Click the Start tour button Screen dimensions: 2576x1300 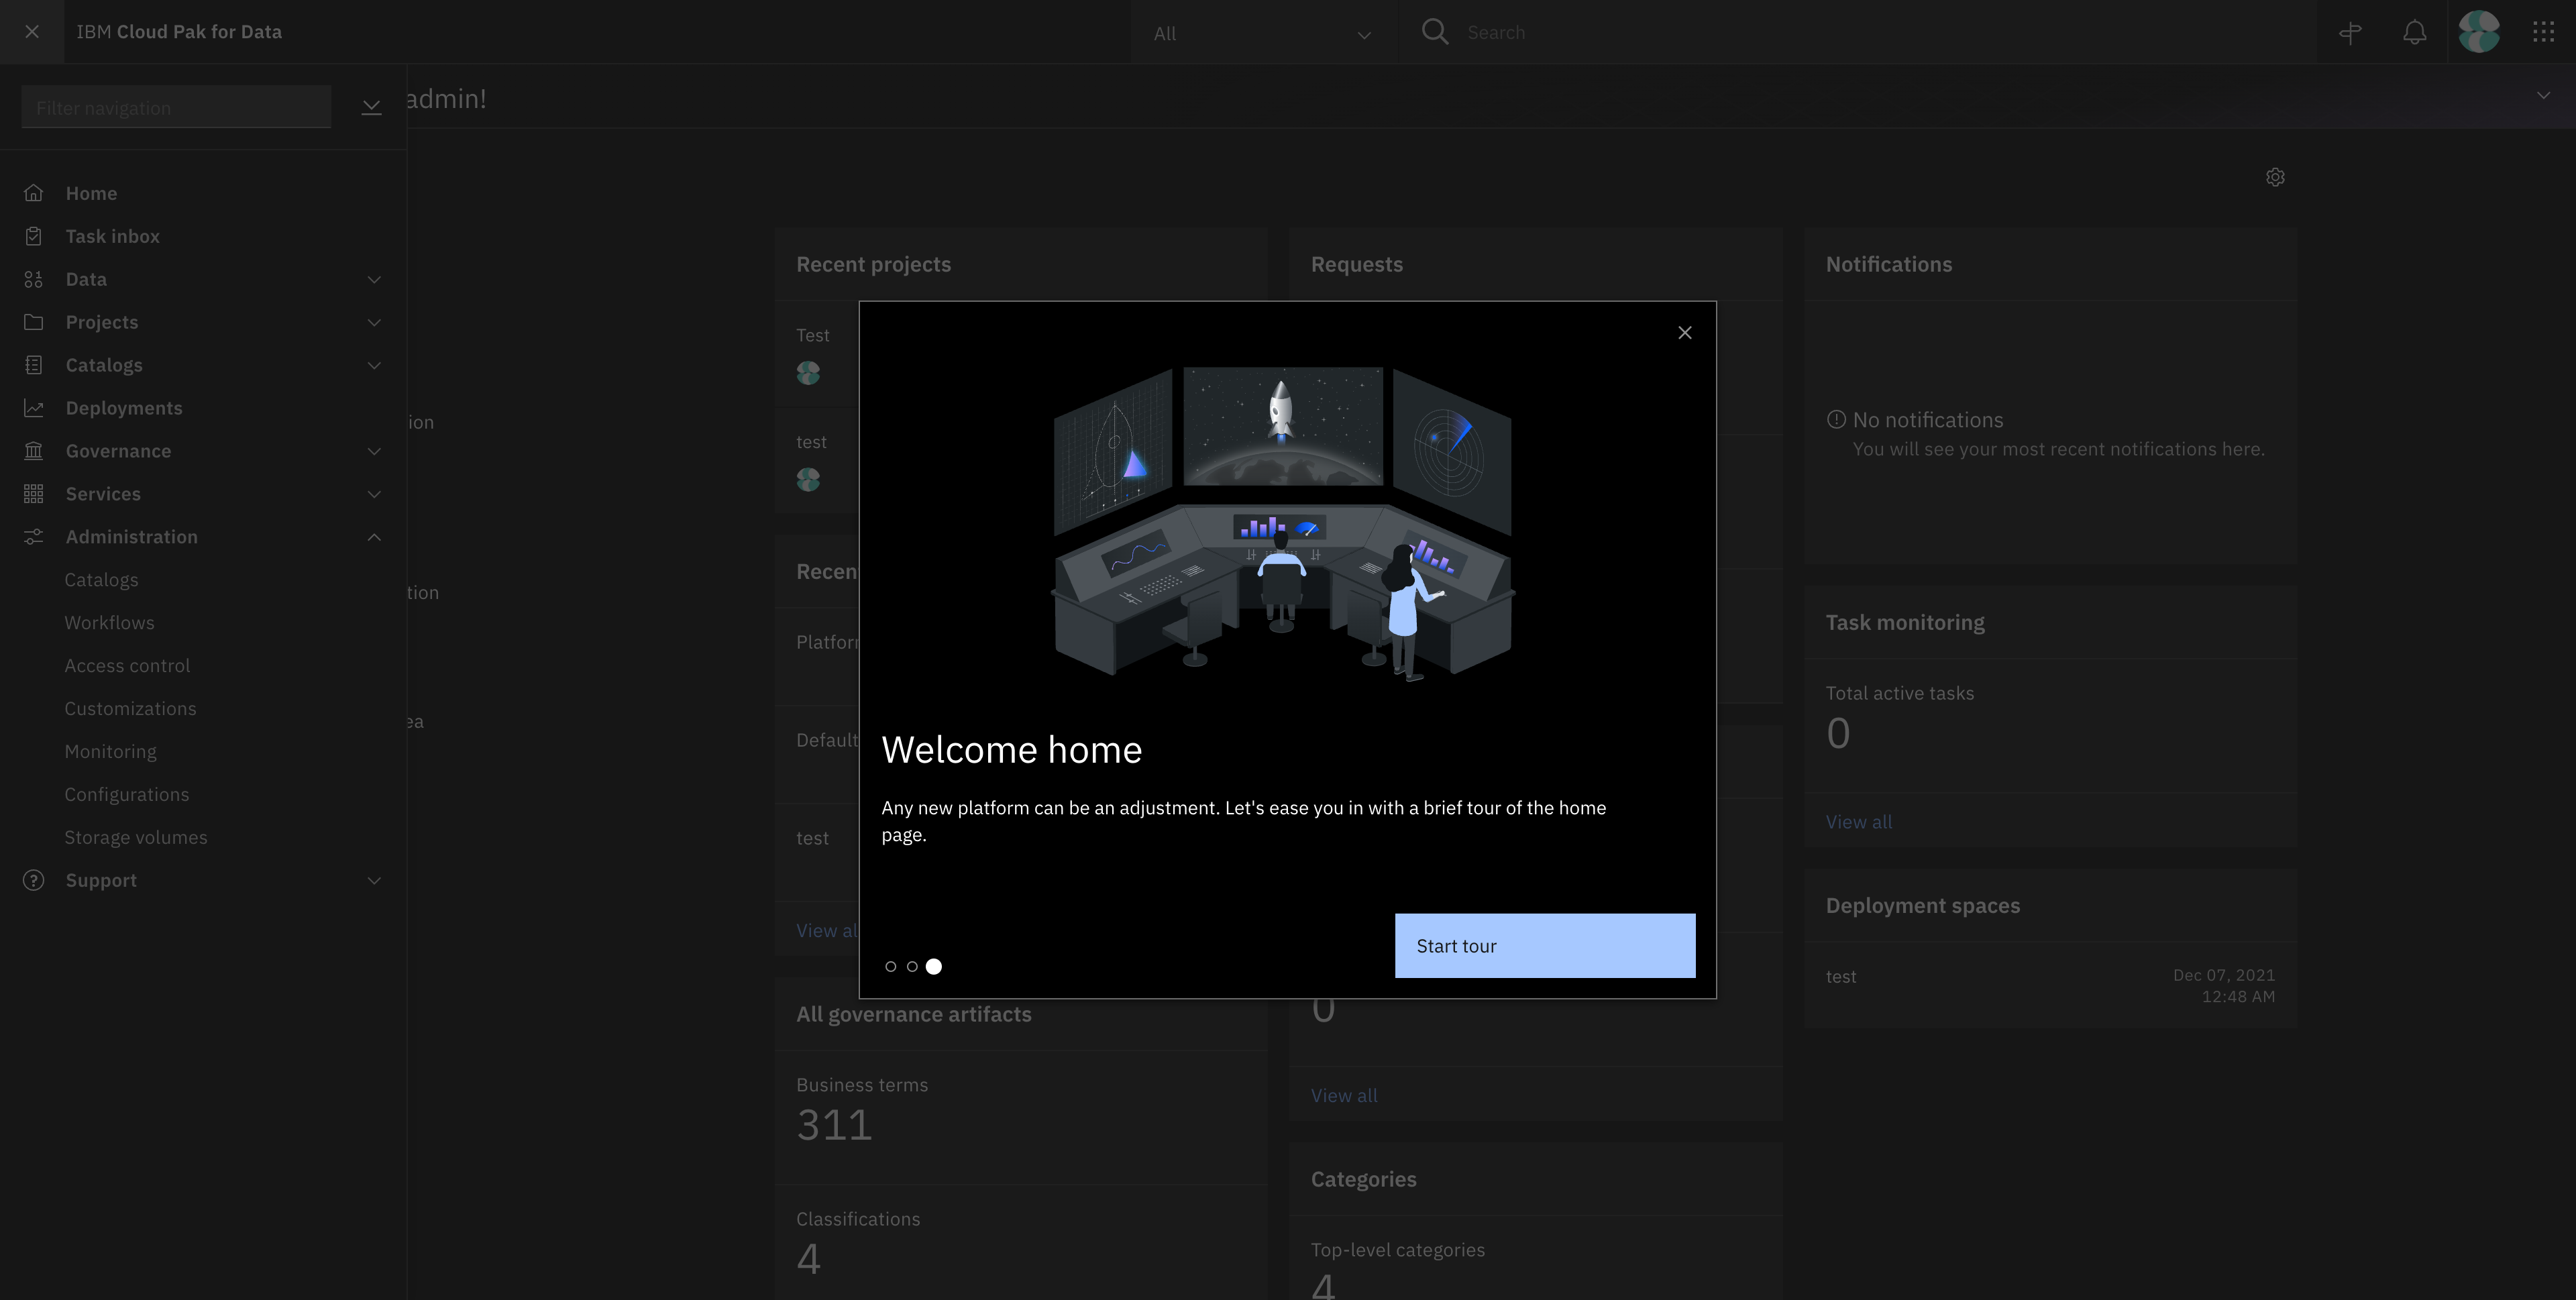pos(1544,946)
